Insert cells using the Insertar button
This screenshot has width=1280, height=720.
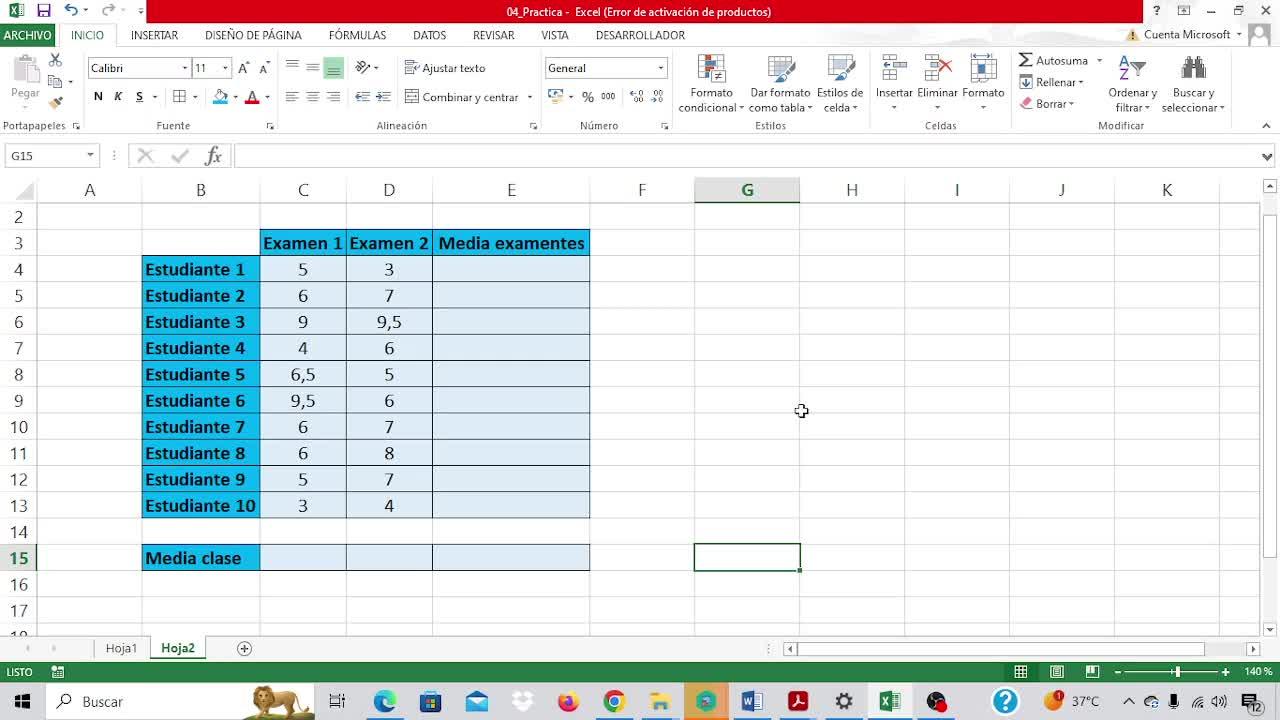(894, 84)
